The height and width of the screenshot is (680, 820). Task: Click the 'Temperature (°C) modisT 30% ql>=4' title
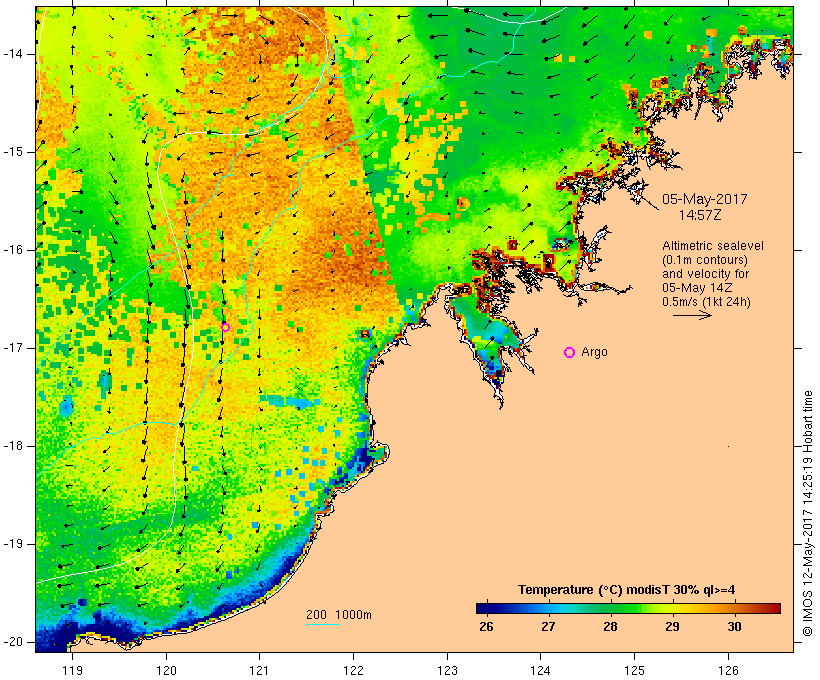(627, 590)
